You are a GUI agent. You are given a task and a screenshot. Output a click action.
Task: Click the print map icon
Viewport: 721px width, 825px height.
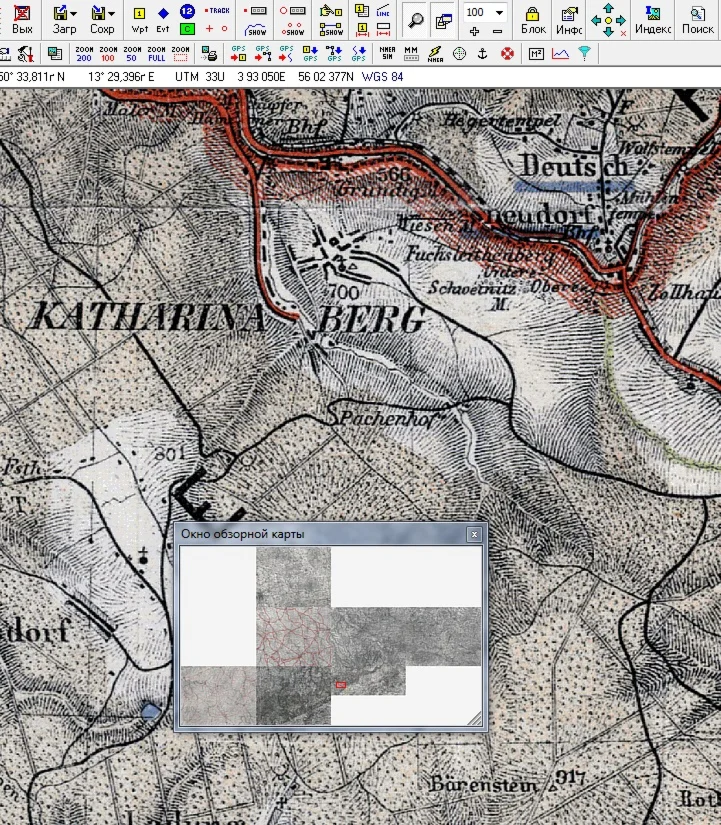coord(209,53)
